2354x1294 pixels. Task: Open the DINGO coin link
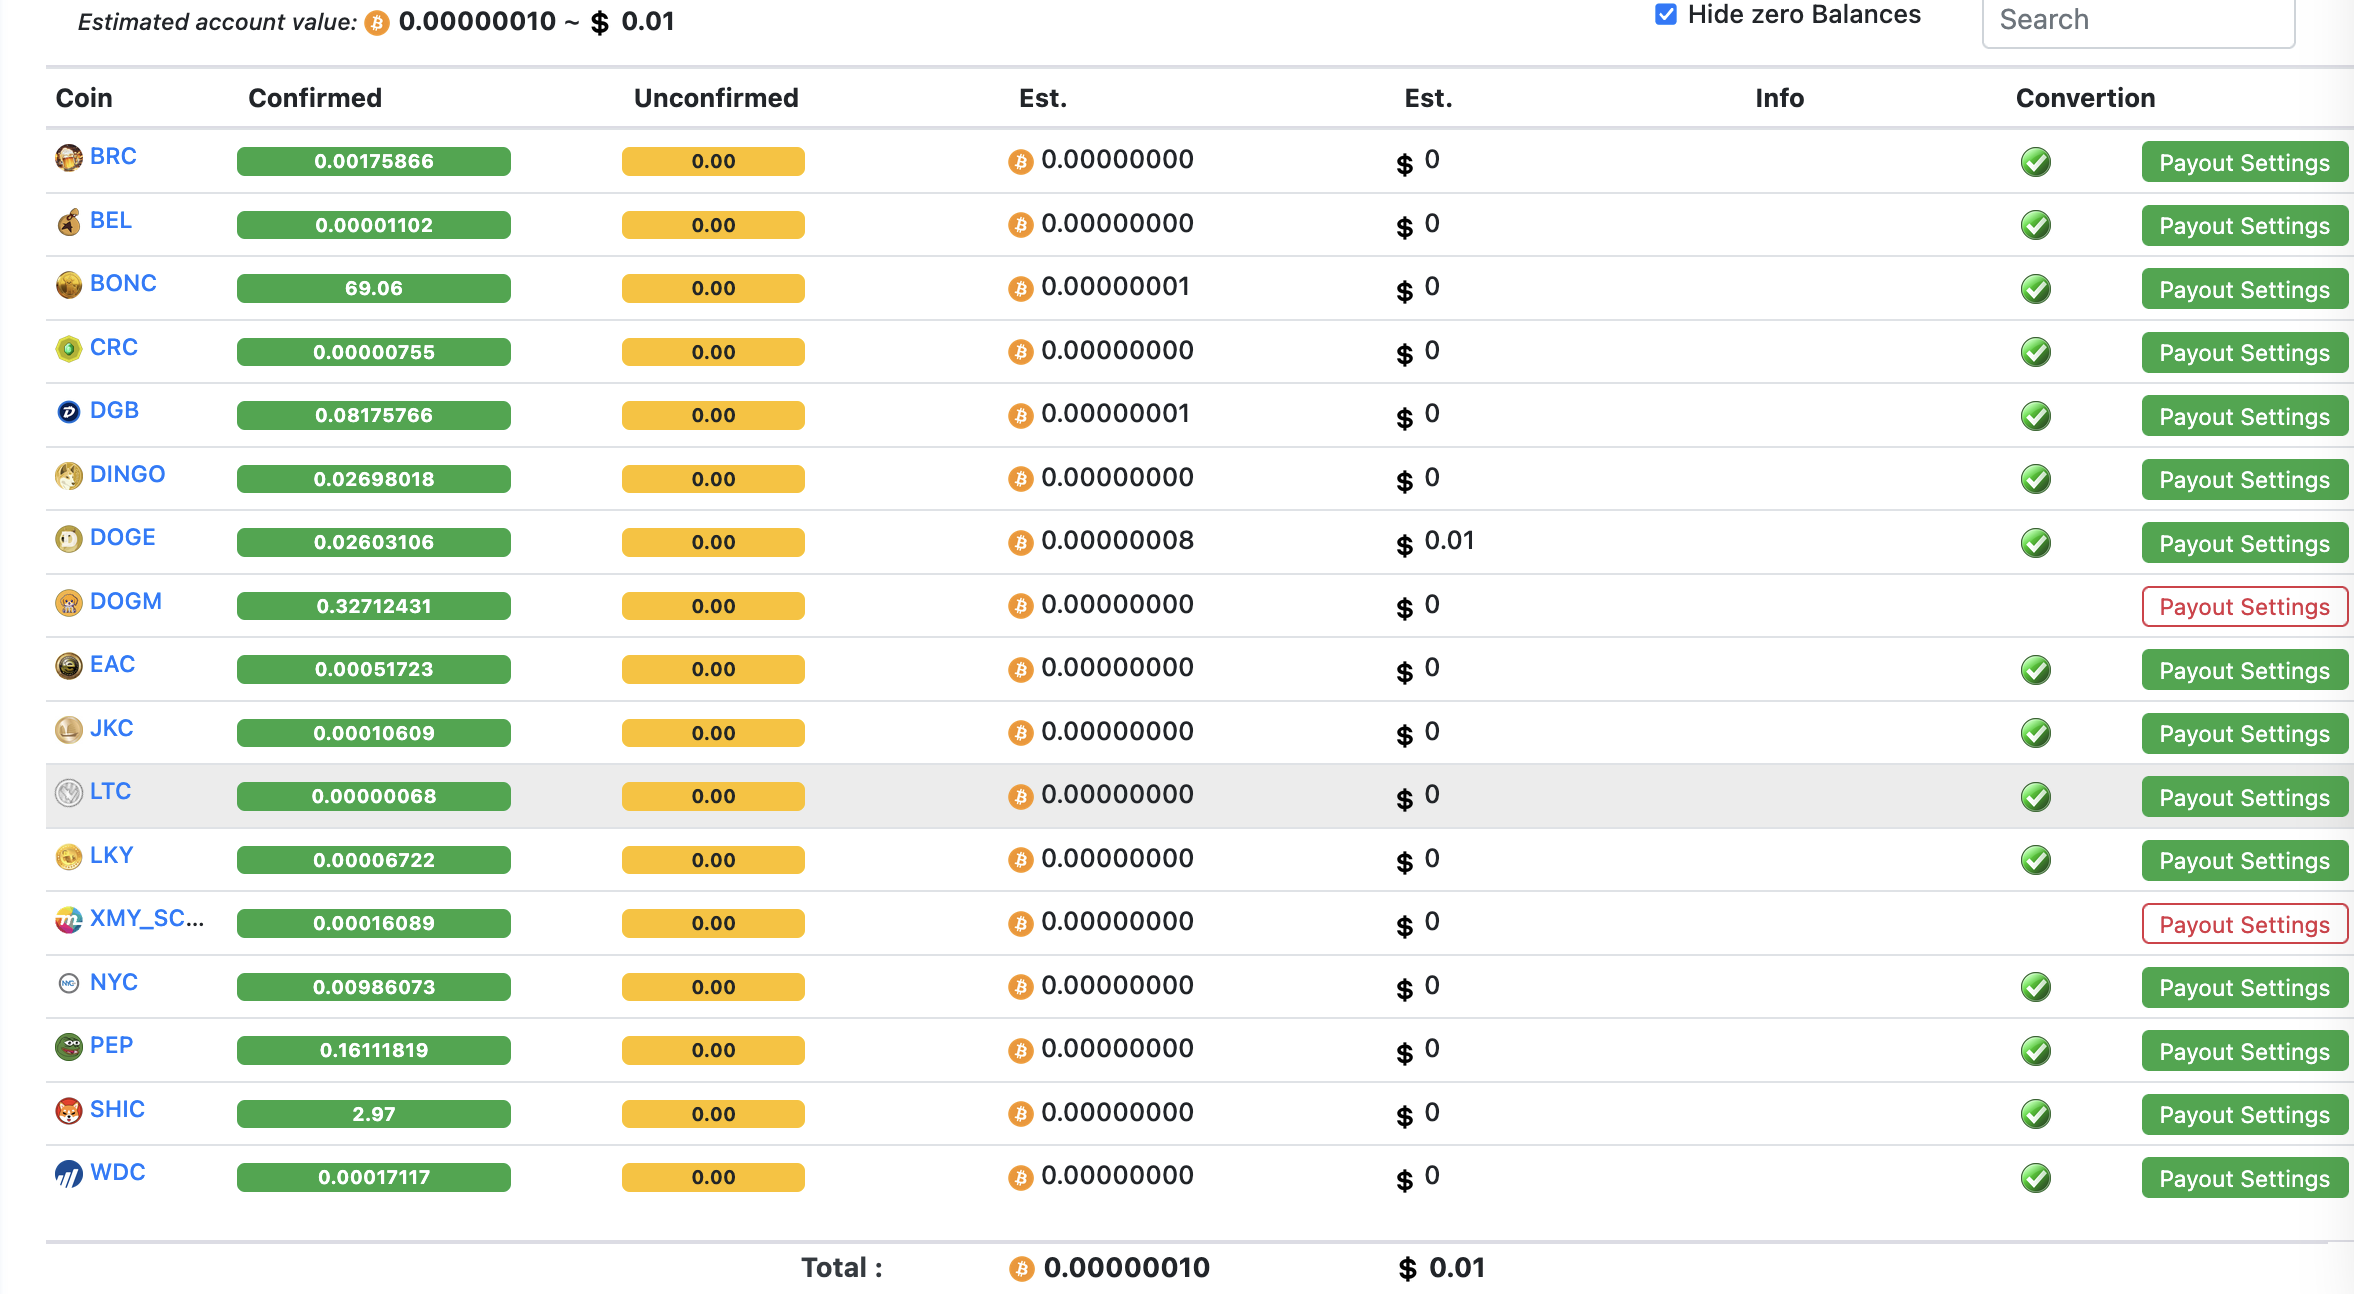coord(127,474)
